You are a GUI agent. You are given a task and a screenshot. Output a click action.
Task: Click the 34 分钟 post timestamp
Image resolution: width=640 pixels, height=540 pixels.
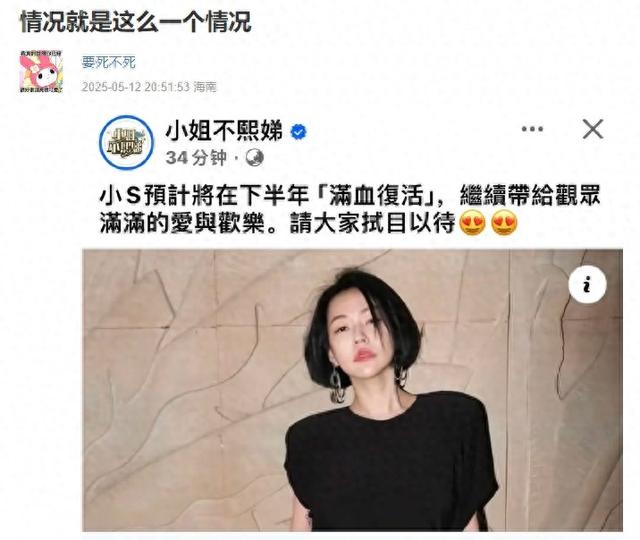[196, 158]
